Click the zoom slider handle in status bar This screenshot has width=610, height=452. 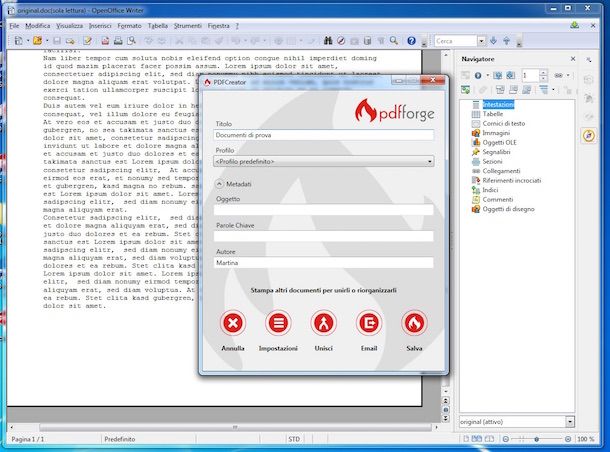(x=536, y=439)
